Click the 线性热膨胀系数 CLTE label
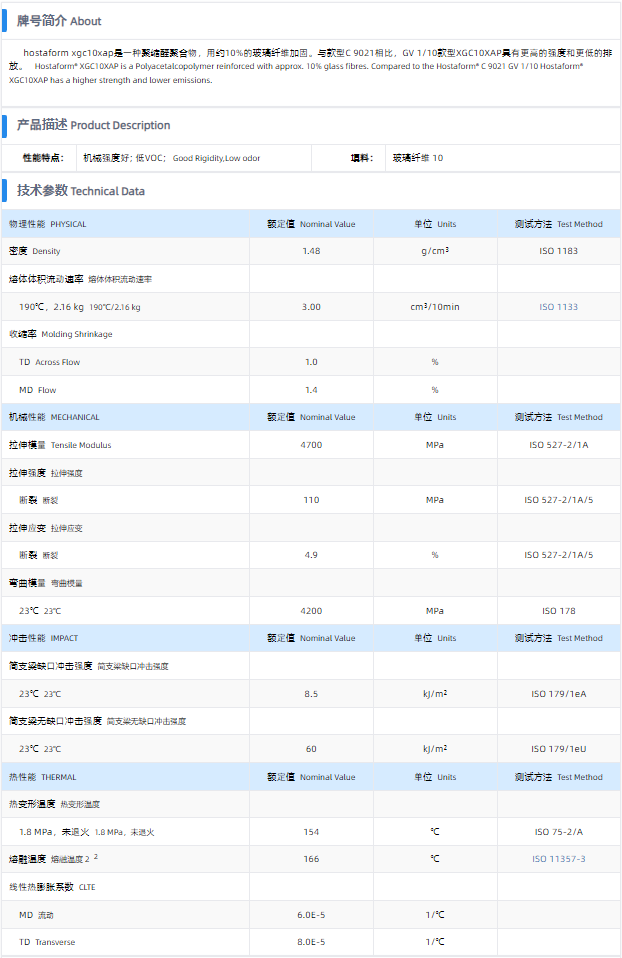The width and height of the screenshot is (622, 958). tap(52, 887)
